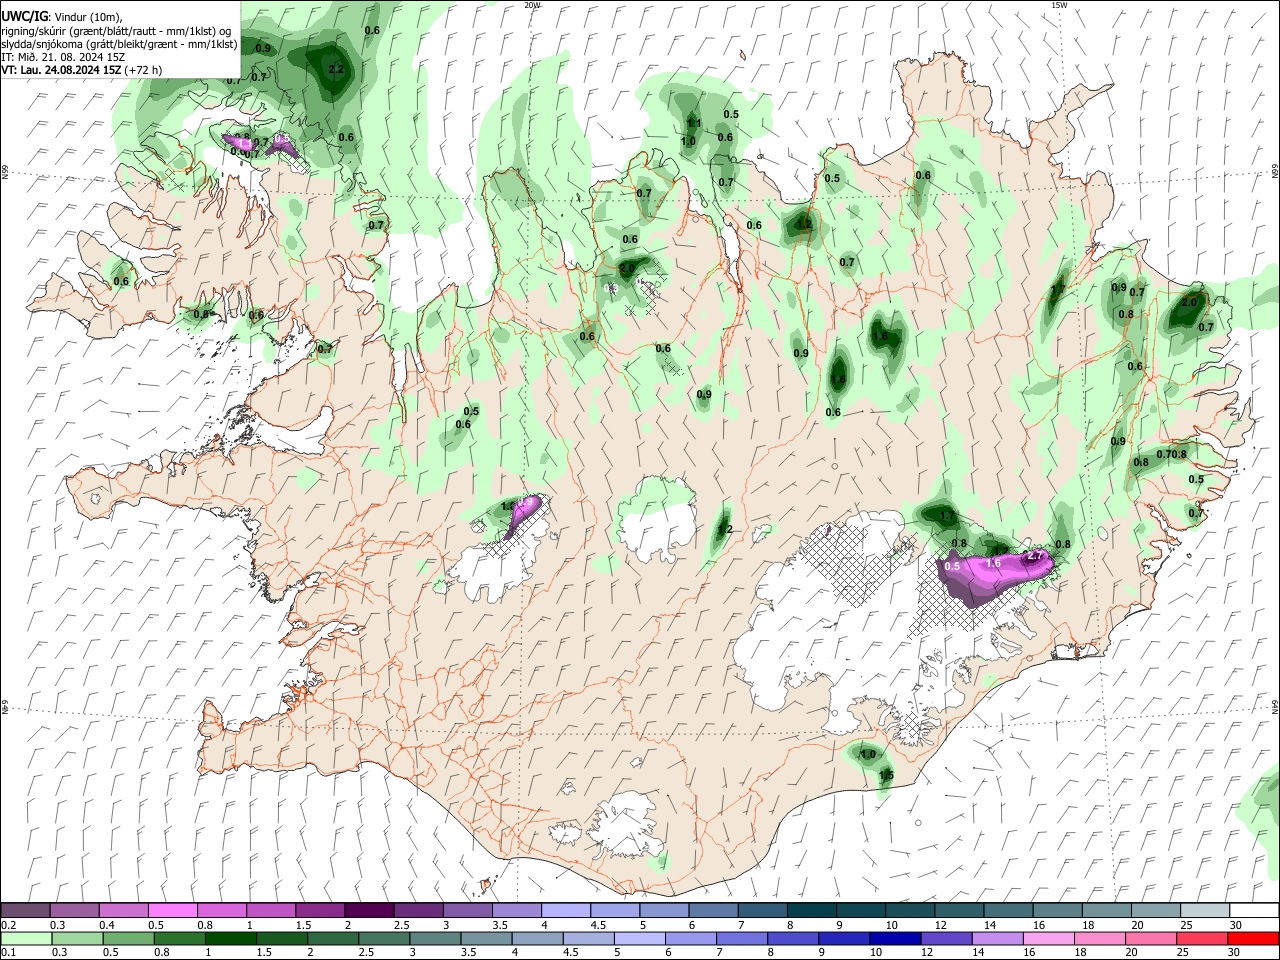This screenshot has width=1280, height=960.
Task: Click the bold UWC/IG title text
Action: pyautogui.click(x=24, y=16)
